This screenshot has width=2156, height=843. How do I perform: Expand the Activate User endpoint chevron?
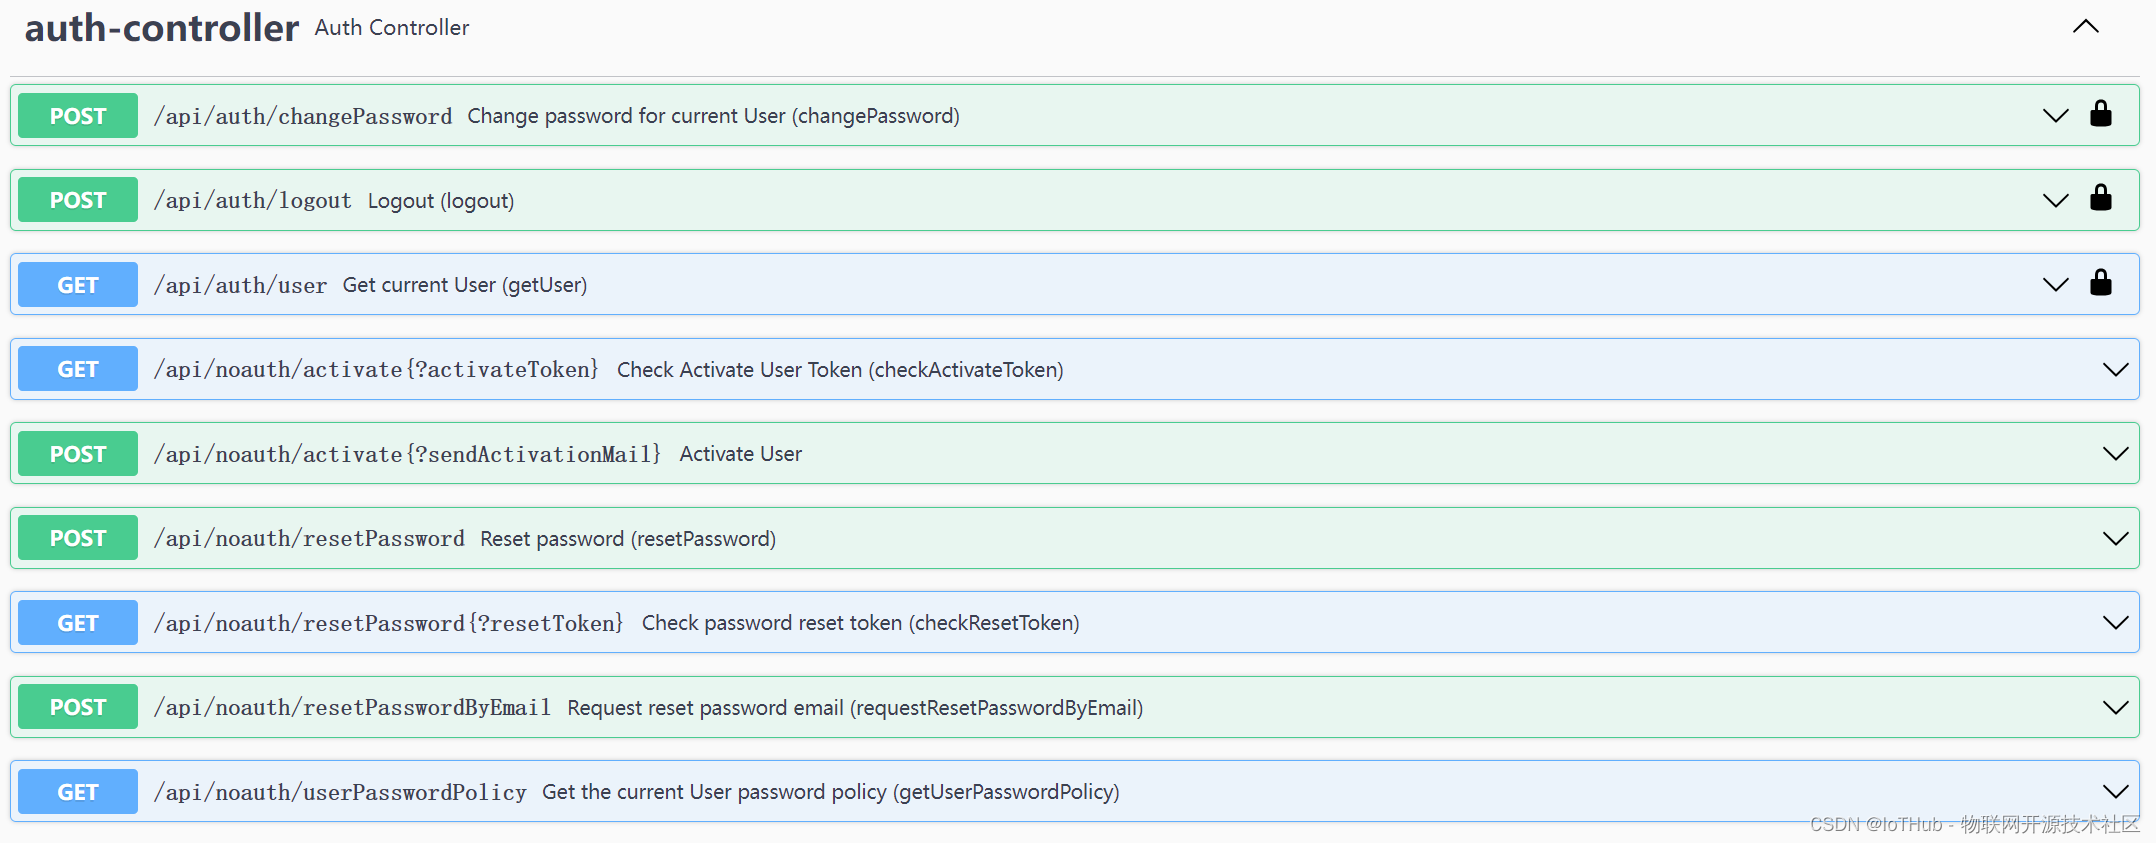pyautogui.click(x=2116, y=454)
